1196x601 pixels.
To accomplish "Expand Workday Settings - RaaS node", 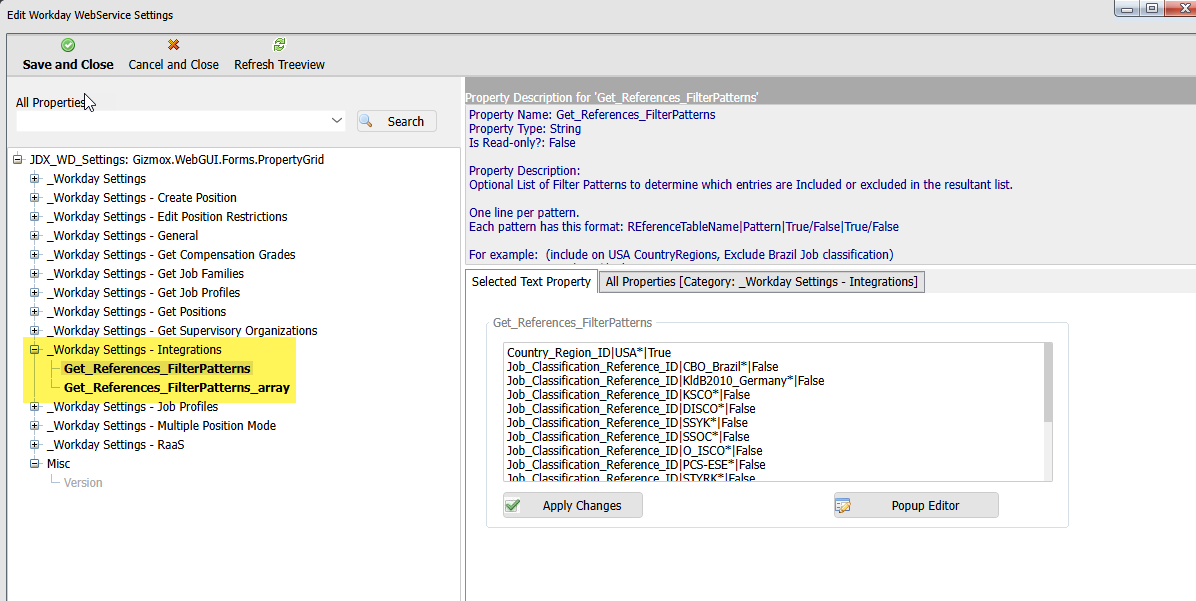I will (x=34, y=445).
